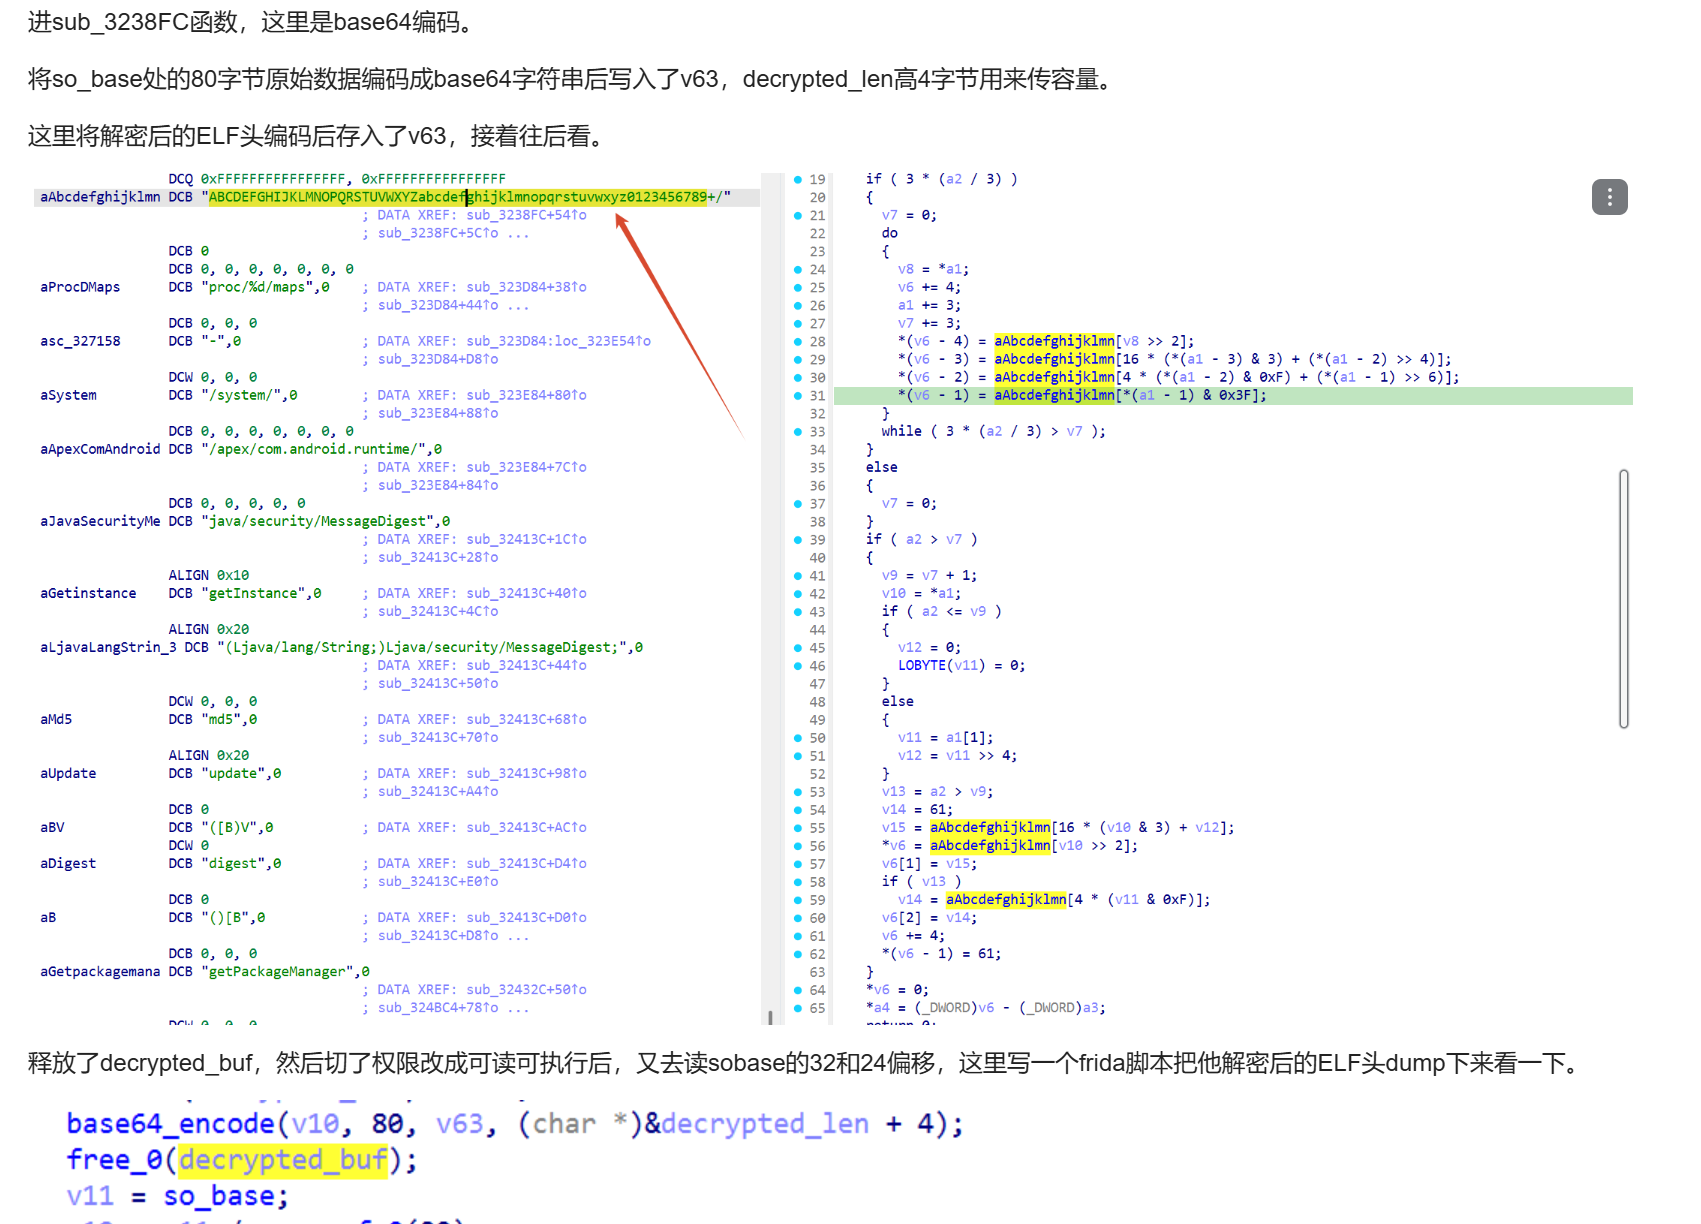Click the breakpoint dot at line 39
Screen dimensions: 1701x1224
coord(798,539)
